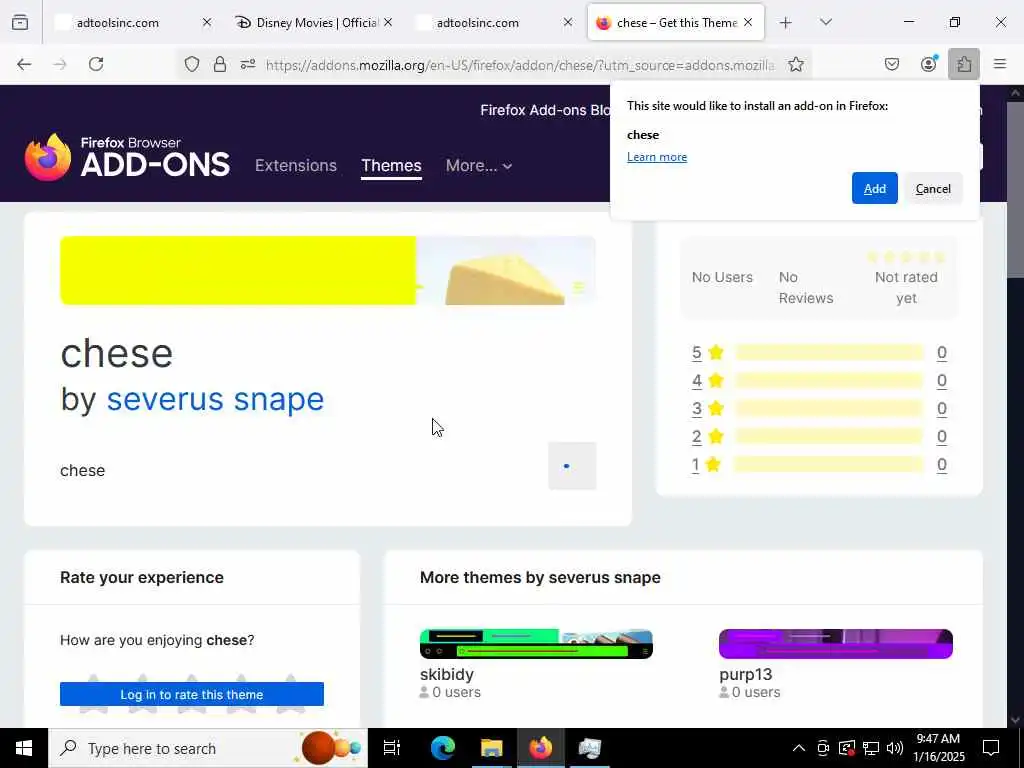List all tabs with the chevron
Image resolution: width=1024 pixels, height=768 pixels.
tap(826, 22)
